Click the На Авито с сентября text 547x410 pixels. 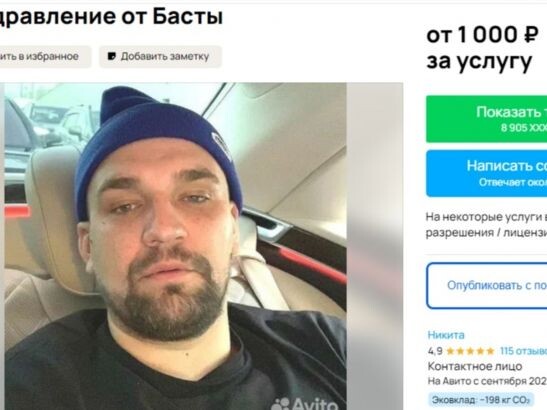(487, 381)
